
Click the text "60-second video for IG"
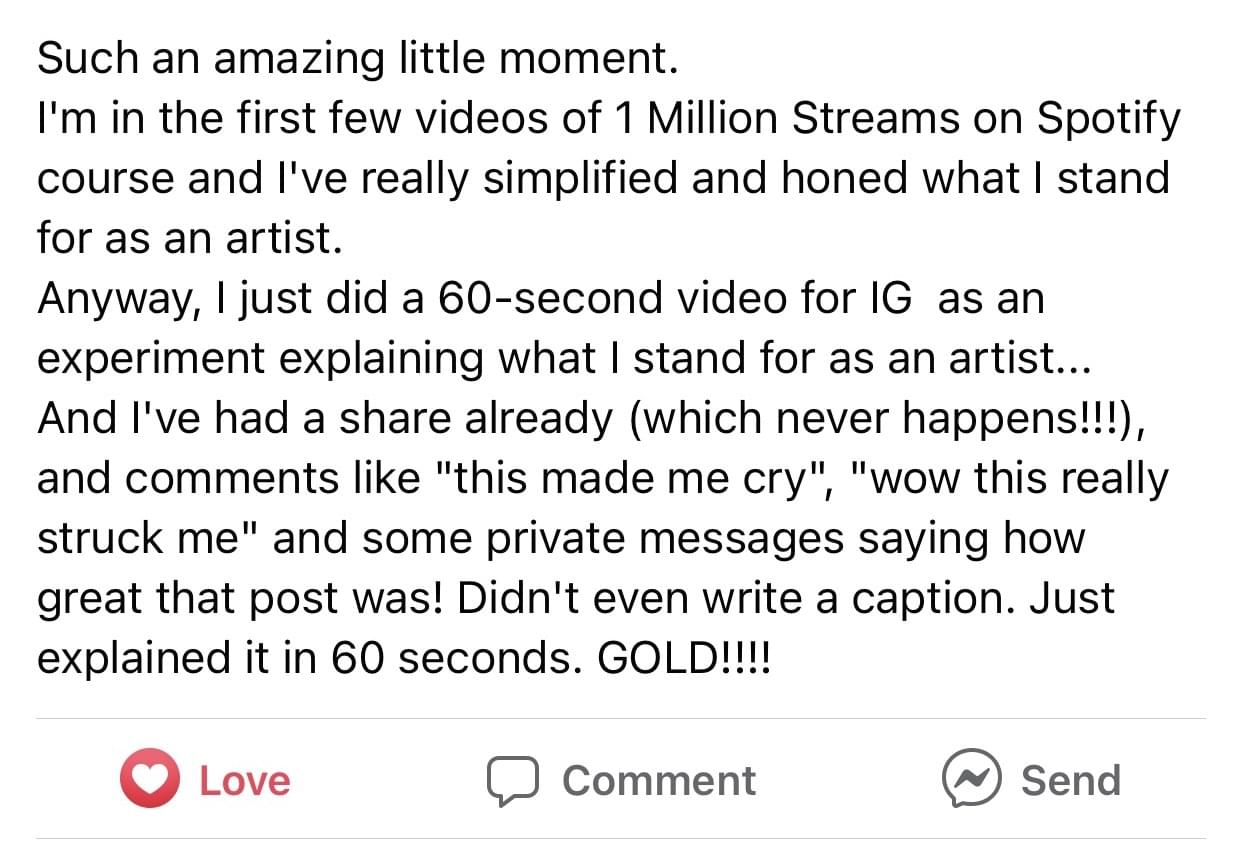tap(675, 298)
